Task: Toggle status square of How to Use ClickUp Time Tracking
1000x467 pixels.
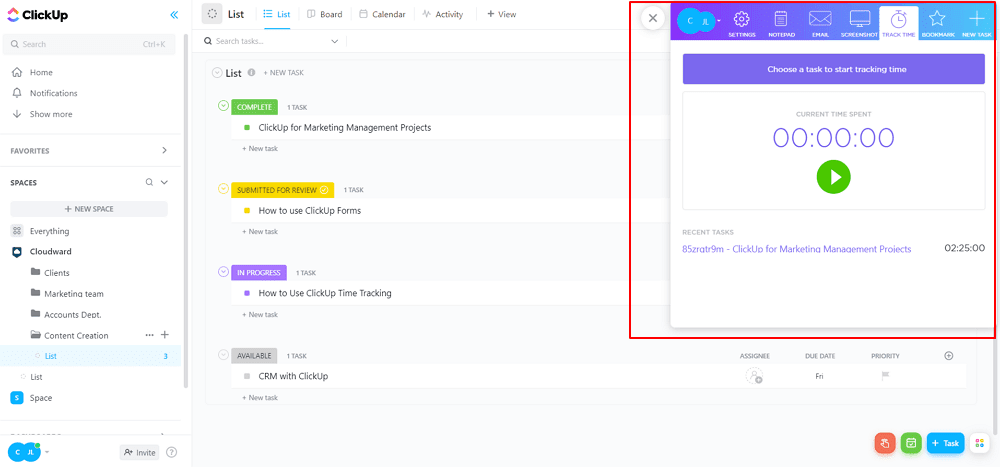Action: click(247, 293)
